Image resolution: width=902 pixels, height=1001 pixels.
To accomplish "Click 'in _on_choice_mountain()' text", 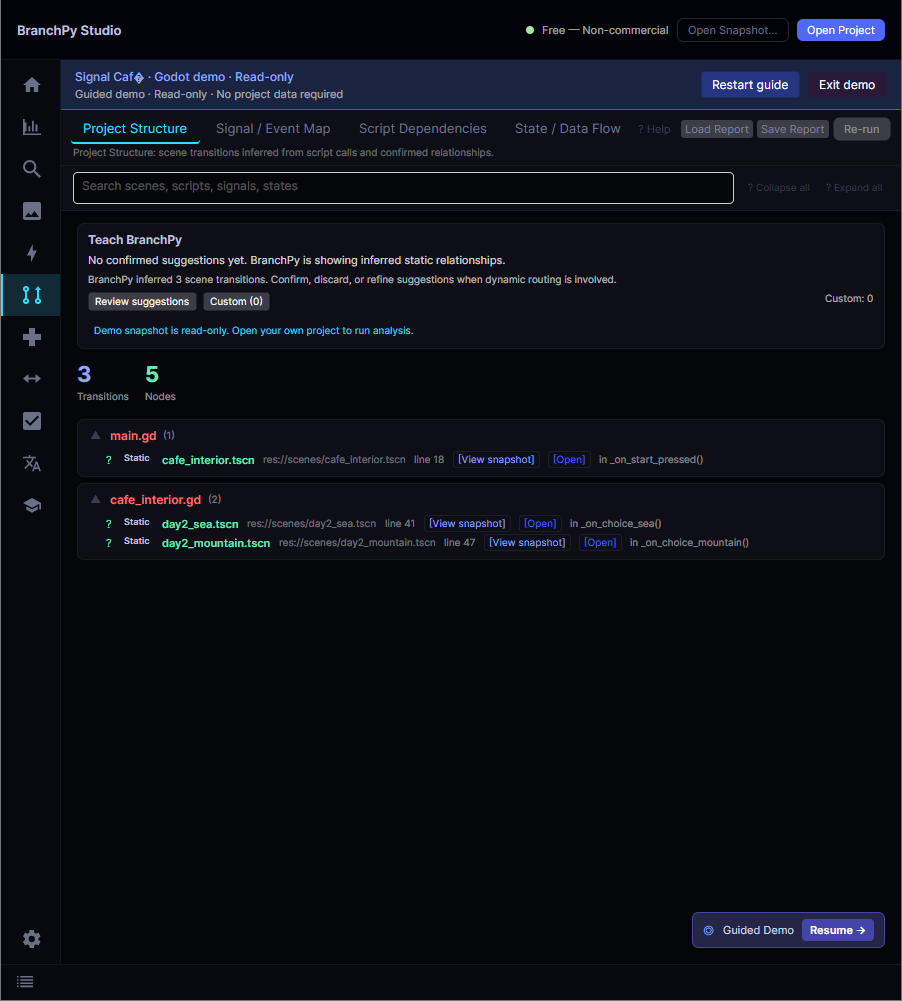I will [689, 543].
